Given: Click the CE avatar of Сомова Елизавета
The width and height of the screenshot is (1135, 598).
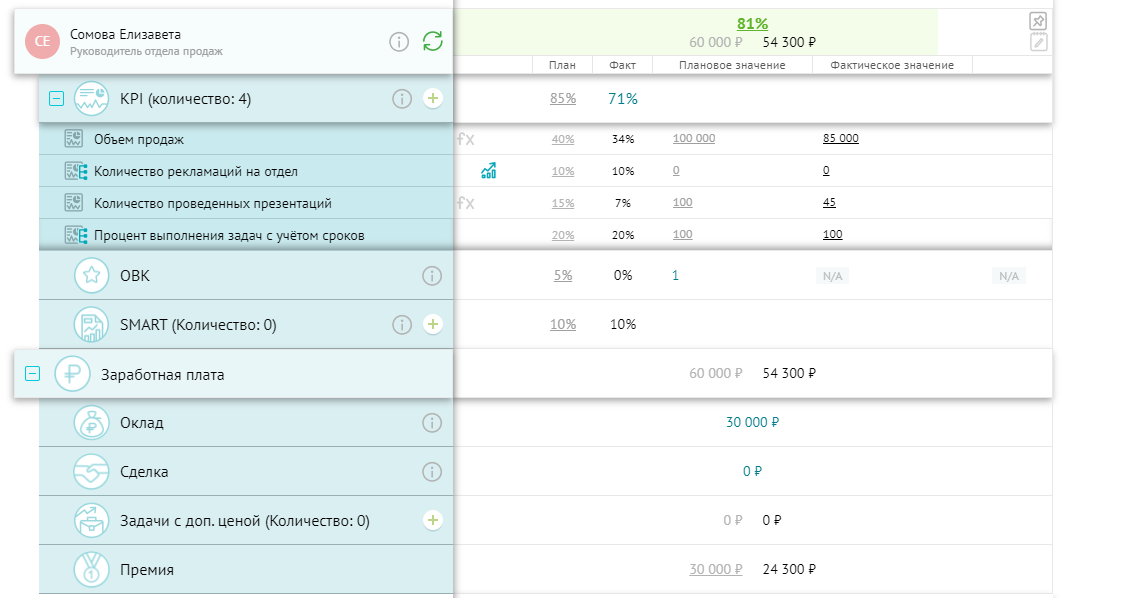Looking at the screenshot, I should (x=43, y=41).
